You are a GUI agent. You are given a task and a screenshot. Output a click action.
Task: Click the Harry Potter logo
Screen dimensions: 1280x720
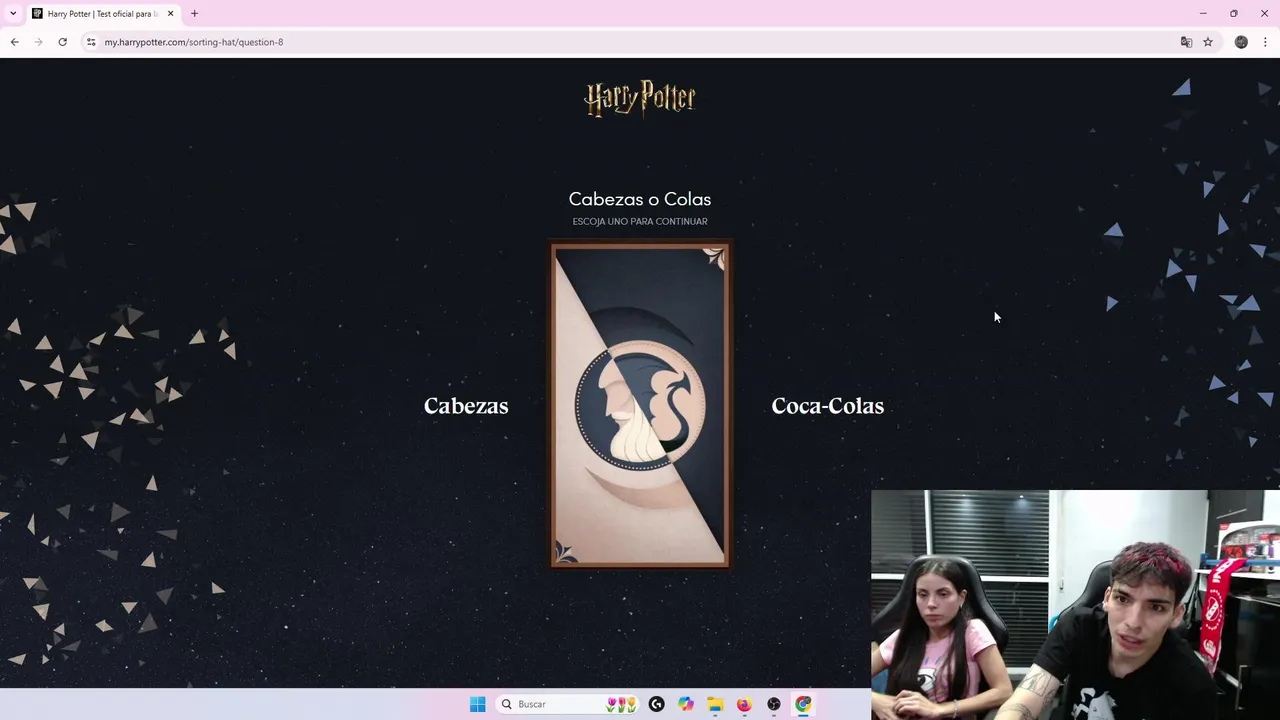(x=640, y=99)
